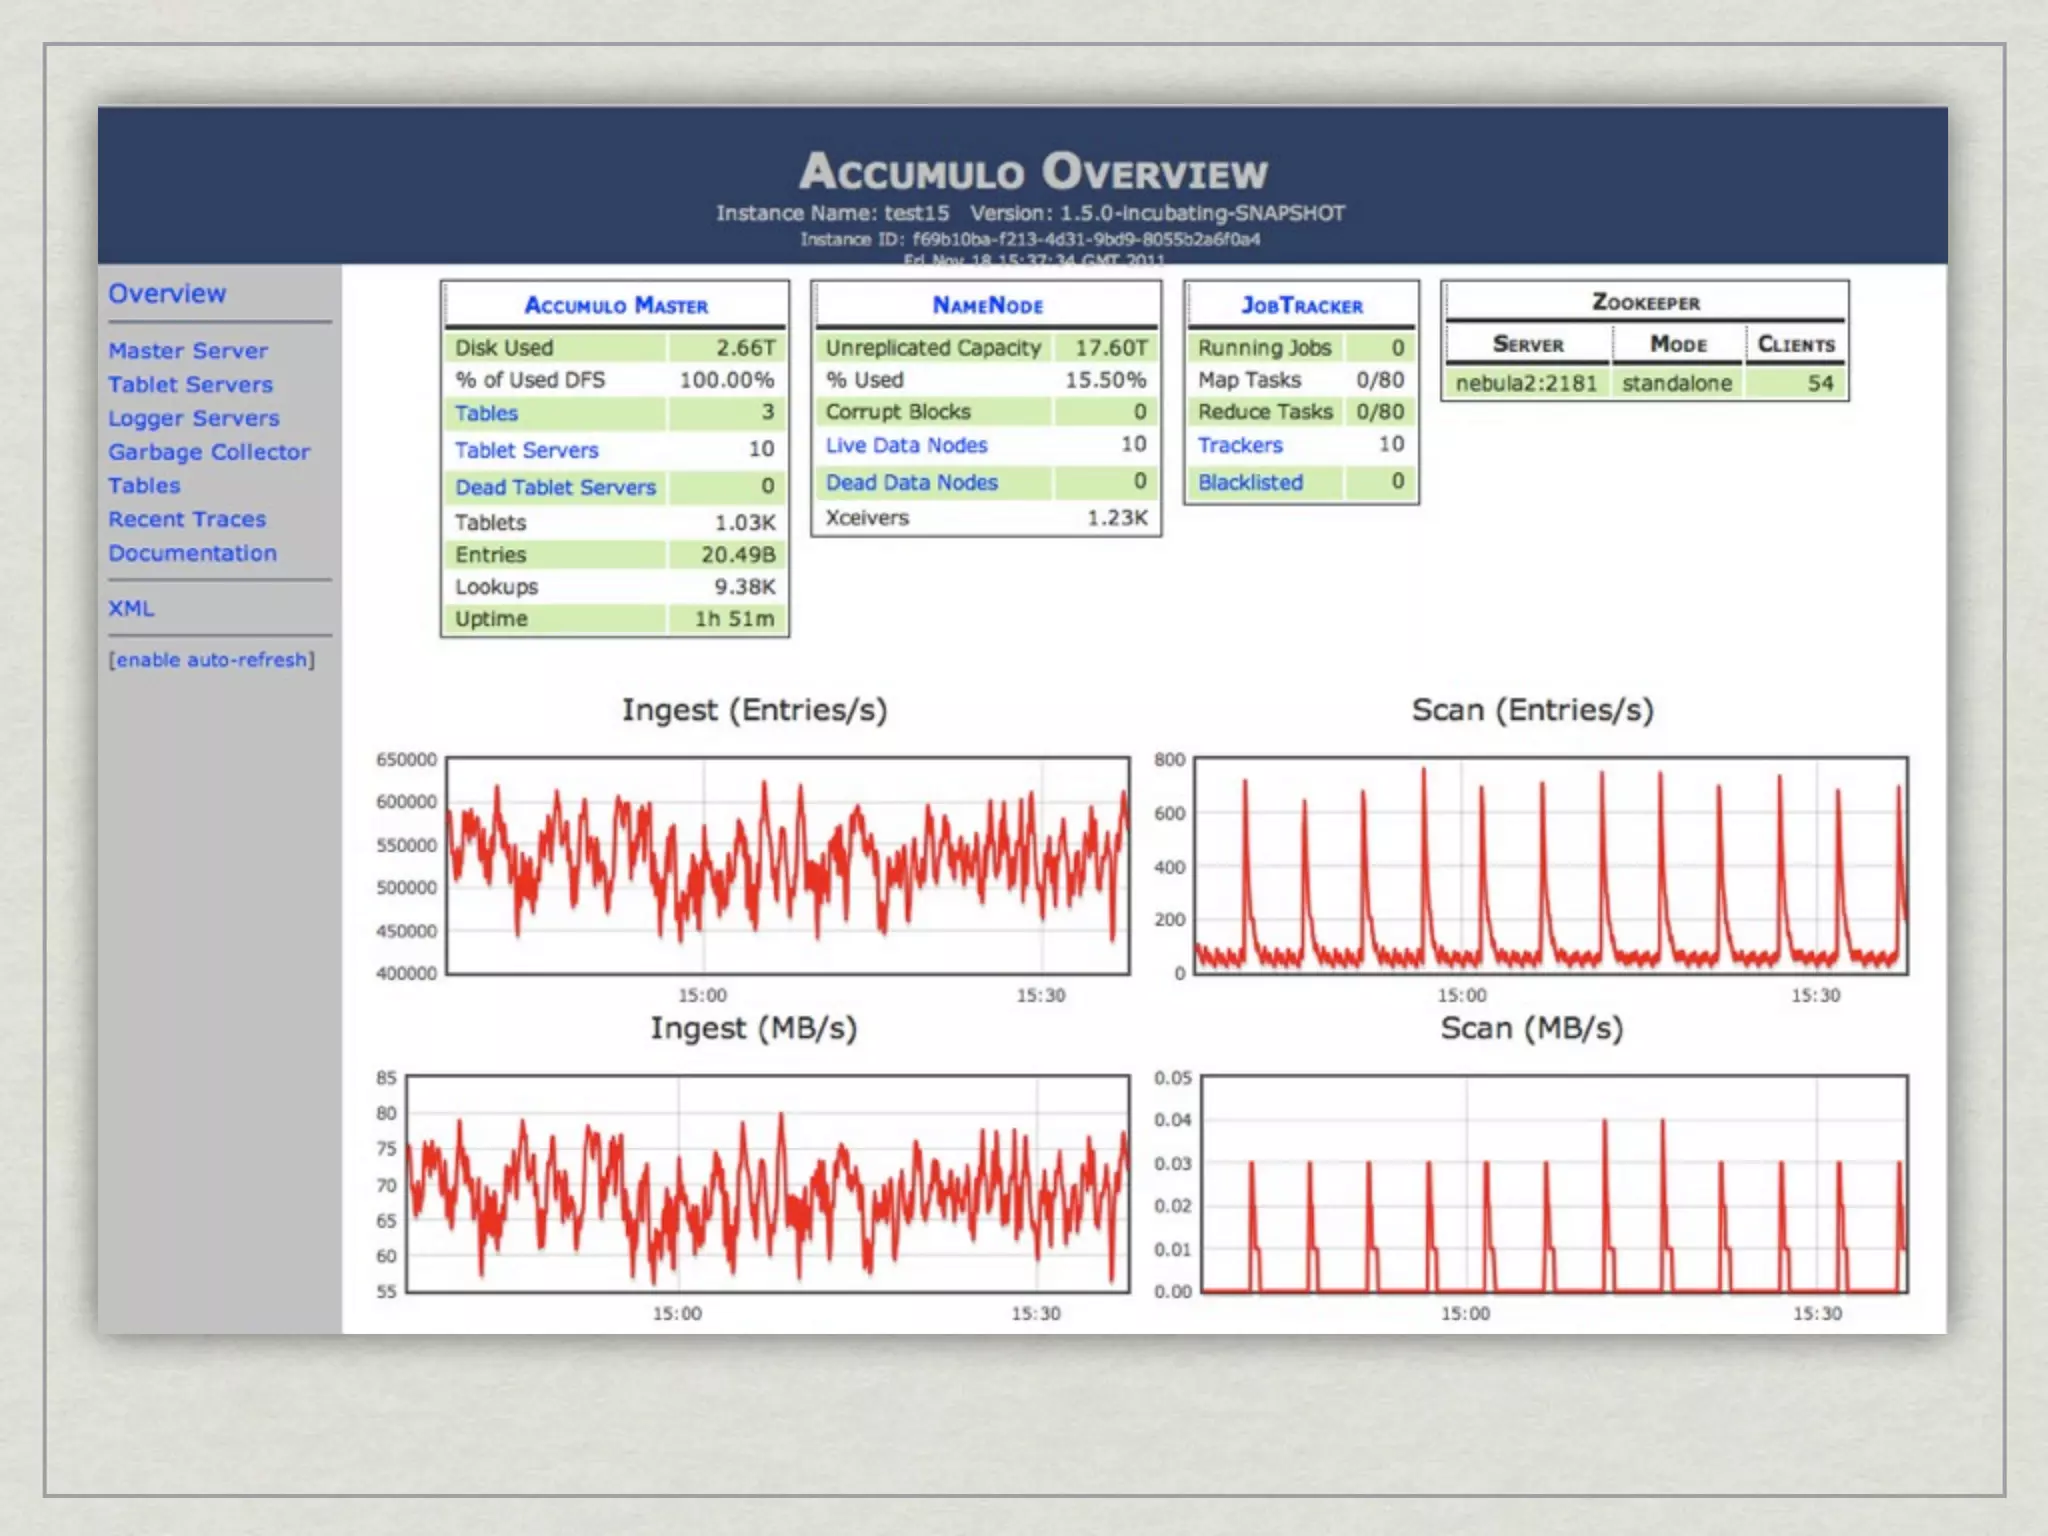The image size is (2048, 1536).
Task: Open Dead Data Nodes link
Action: coord(911,482)
